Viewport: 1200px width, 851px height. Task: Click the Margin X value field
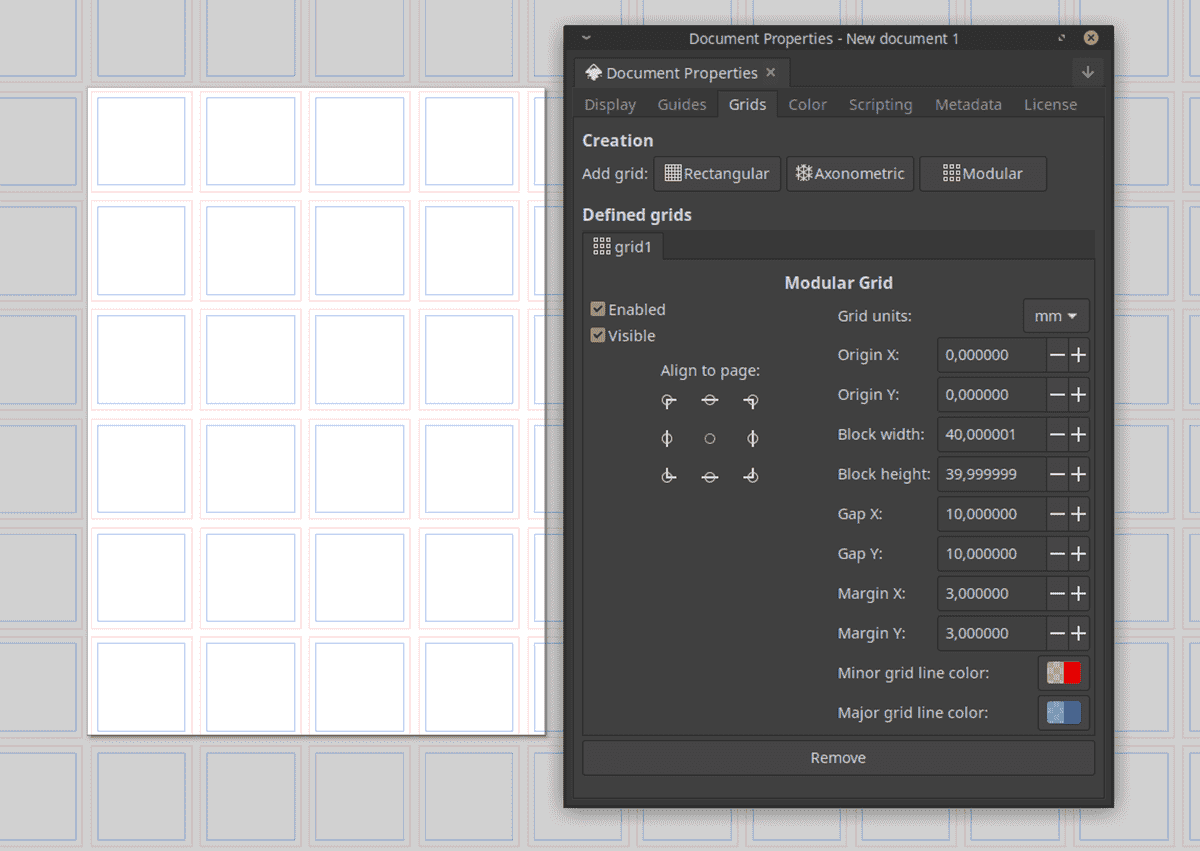pos(992,594)
